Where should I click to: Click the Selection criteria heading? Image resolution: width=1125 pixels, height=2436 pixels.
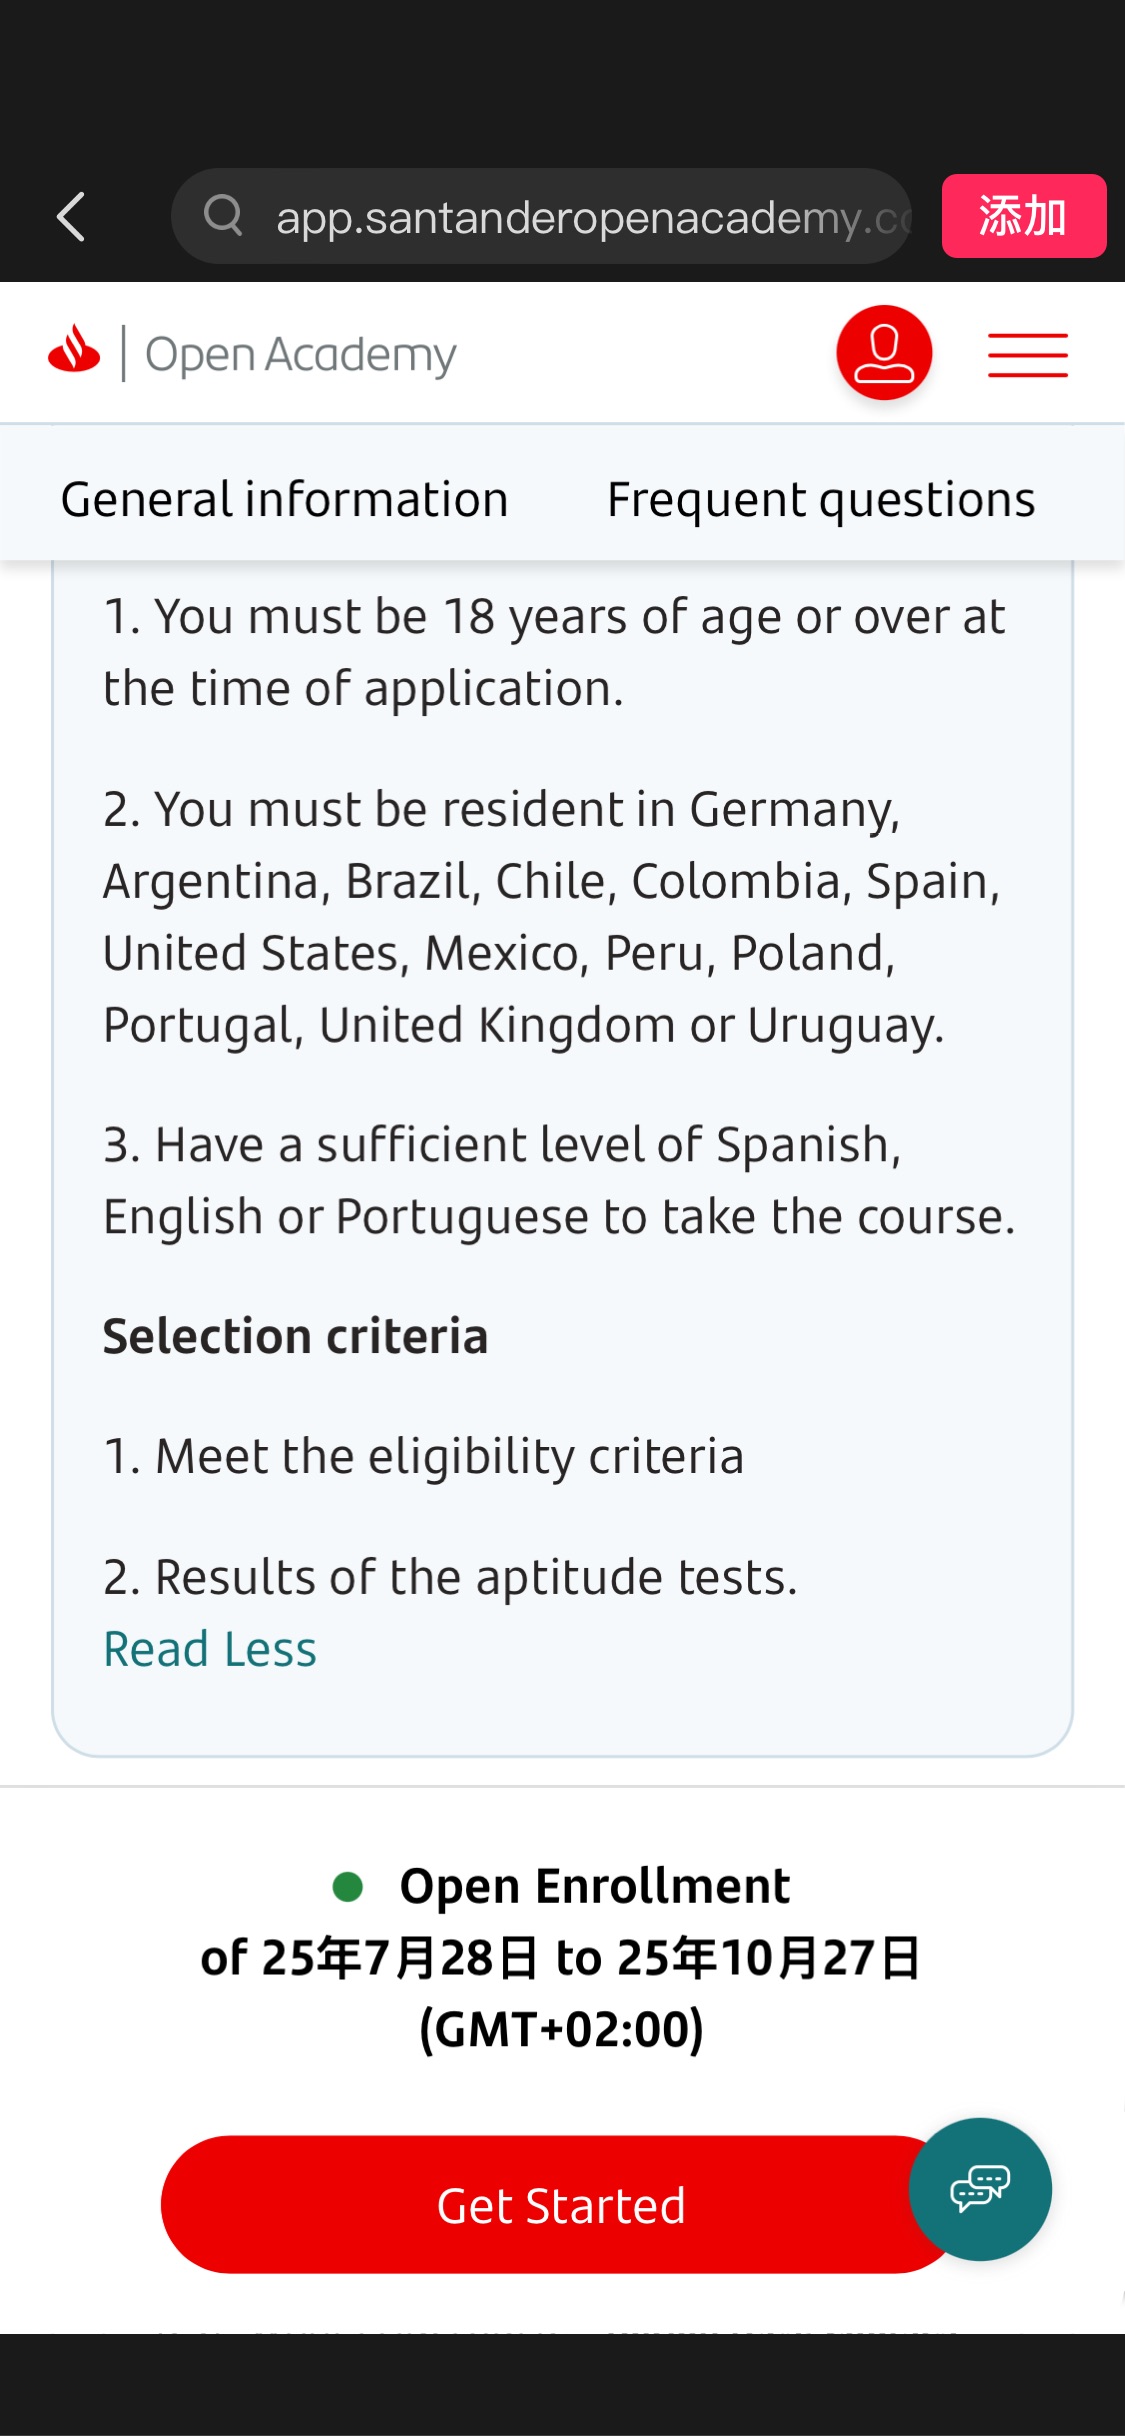(295, 1336)
